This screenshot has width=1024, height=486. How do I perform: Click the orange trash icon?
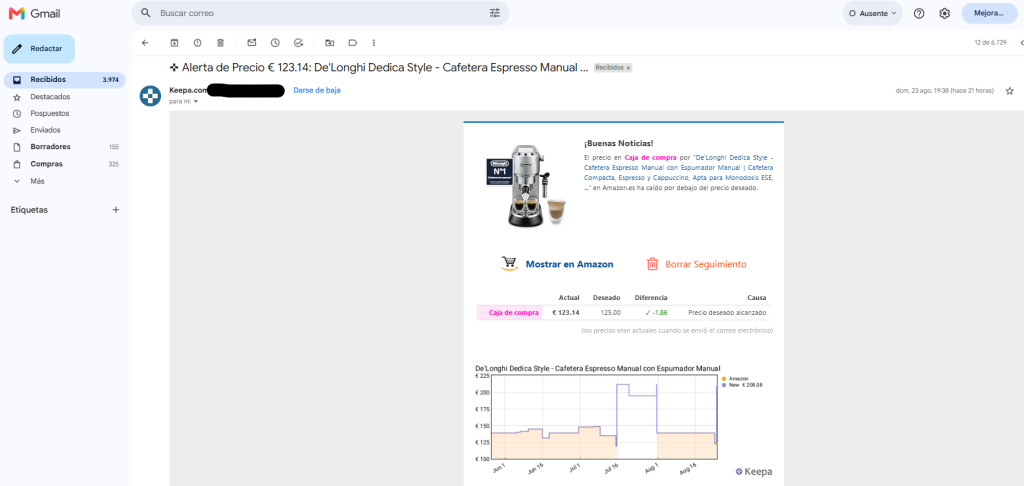pos(652,264)
